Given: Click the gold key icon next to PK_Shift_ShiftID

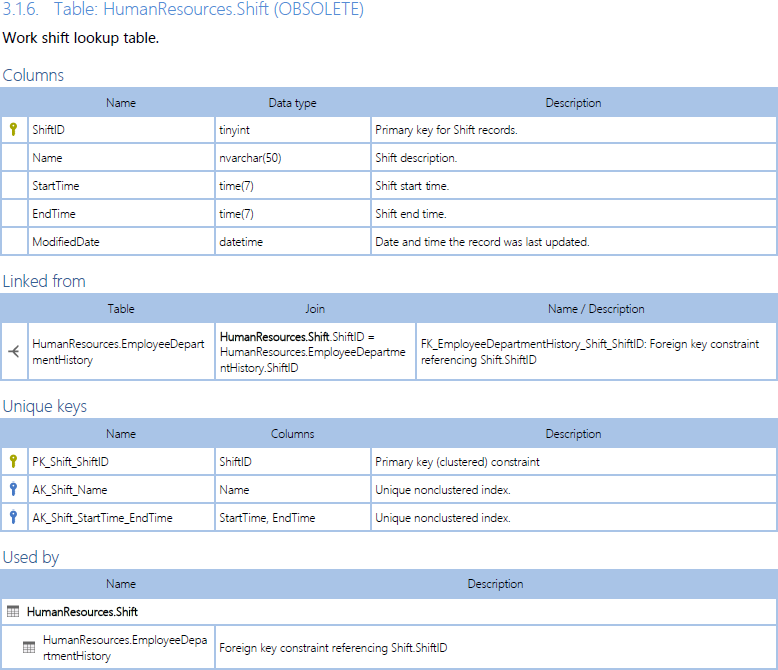Looking at the screenshot, I should coord(13,462).
